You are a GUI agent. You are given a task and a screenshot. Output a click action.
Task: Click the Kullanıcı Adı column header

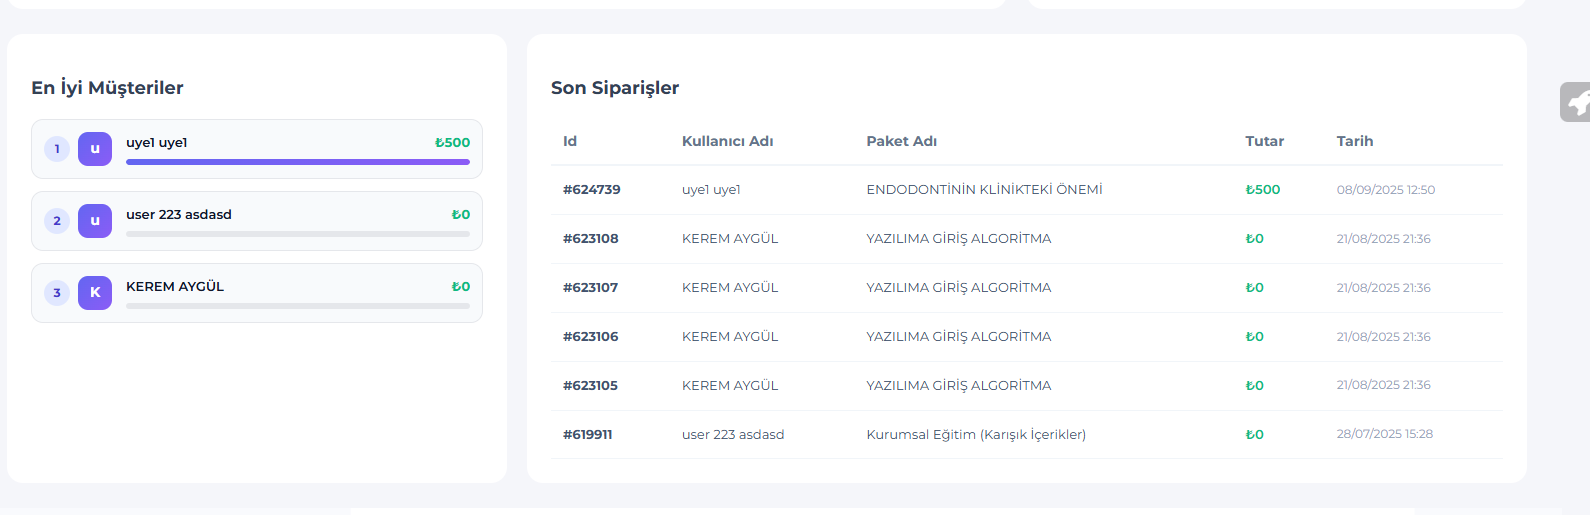(727, 141)
